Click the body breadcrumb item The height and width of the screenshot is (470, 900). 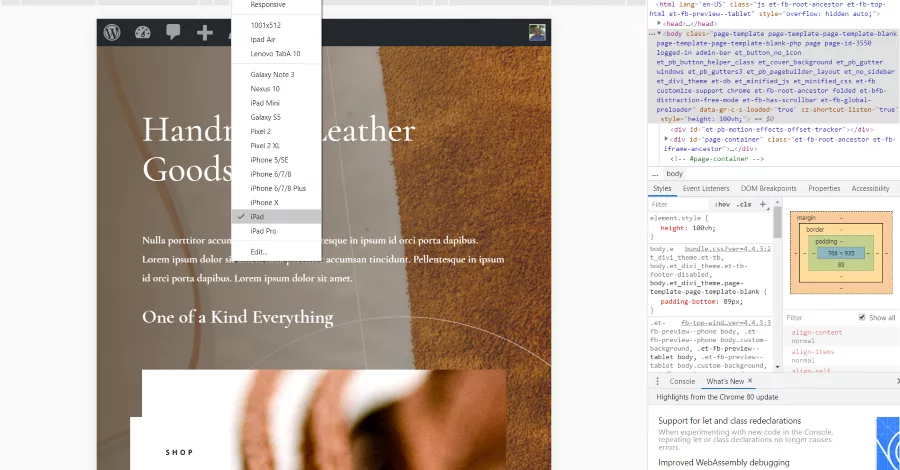(674, 174)
